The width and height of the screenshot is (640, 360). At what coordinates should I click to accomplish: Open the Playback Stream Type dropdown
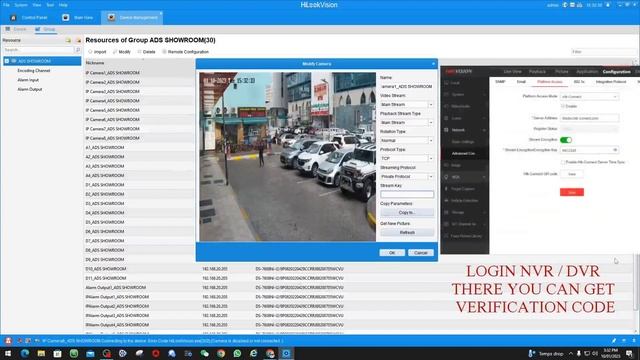tap(407, 122)
